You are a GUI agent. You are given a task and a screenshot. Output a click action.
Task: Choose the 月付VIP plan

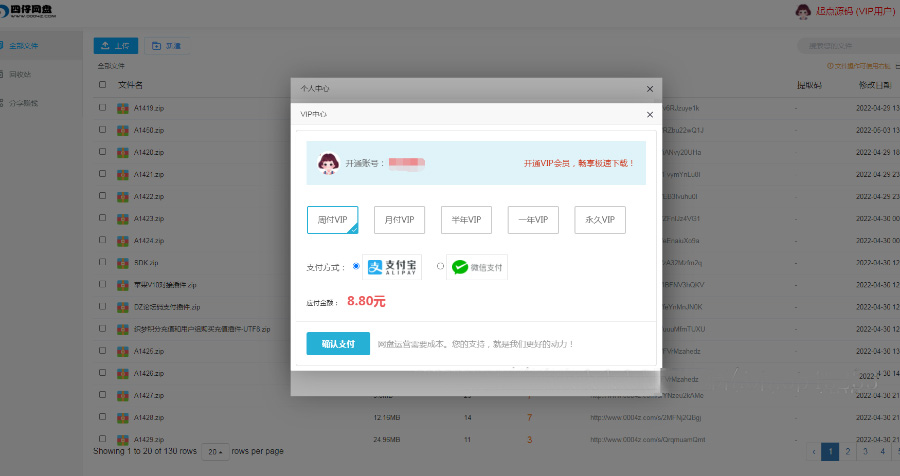[400, 219]
